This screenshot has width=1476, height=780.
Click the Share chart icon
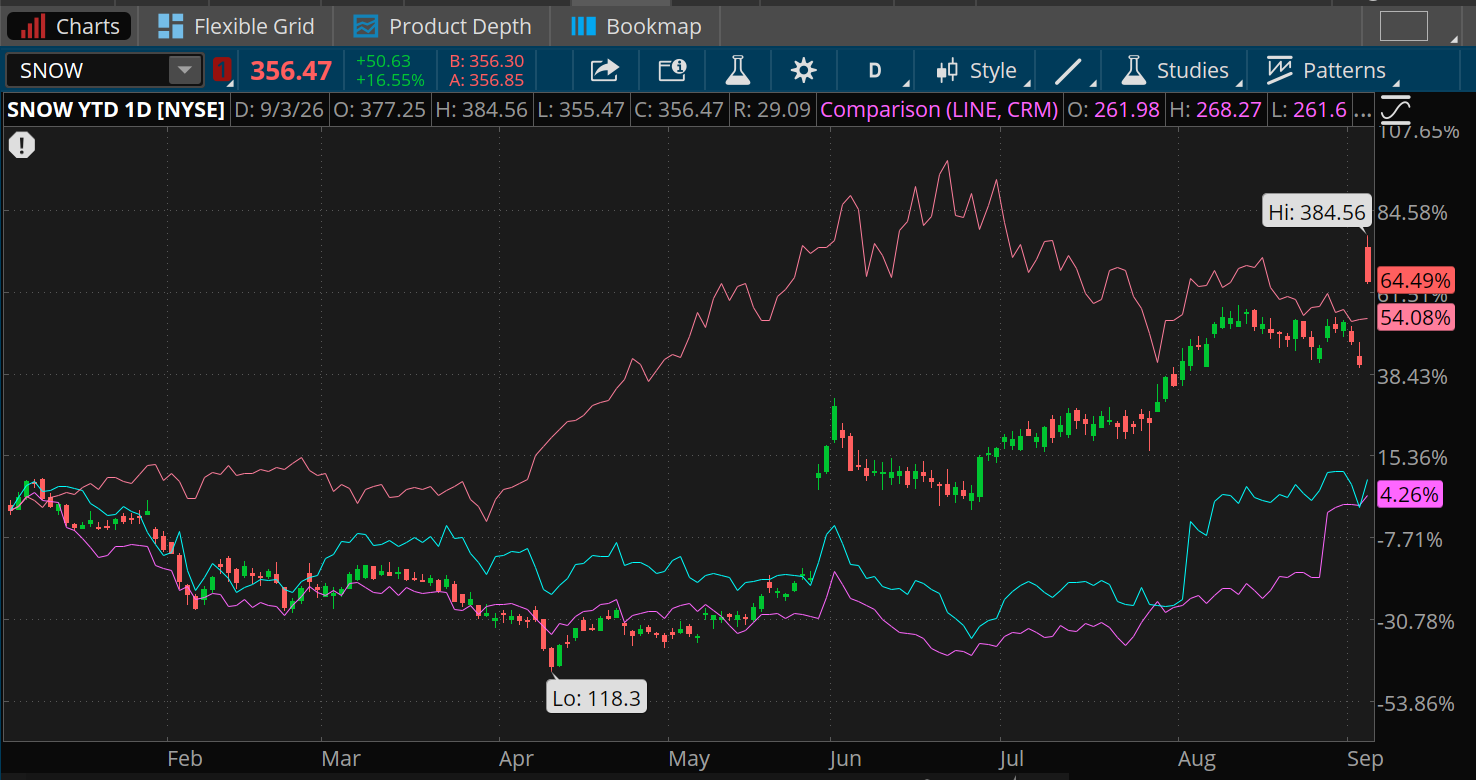pyautogui.click(x=605, y=70)
